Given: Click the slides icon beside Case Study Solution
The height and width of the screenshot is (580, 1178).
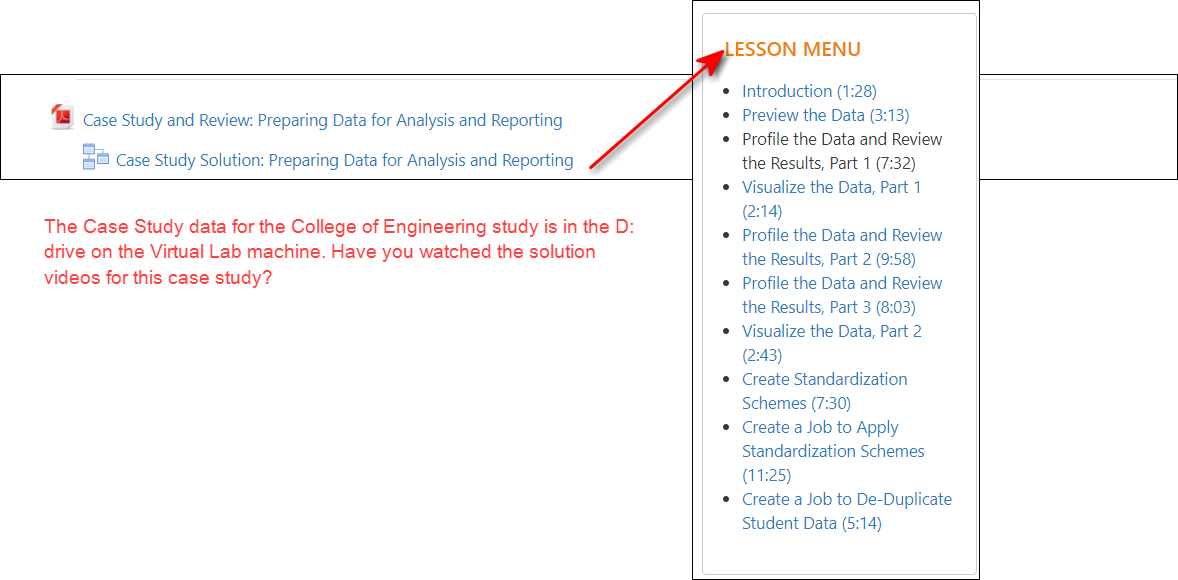Looking at the screenshot, I should coord(96,156).
